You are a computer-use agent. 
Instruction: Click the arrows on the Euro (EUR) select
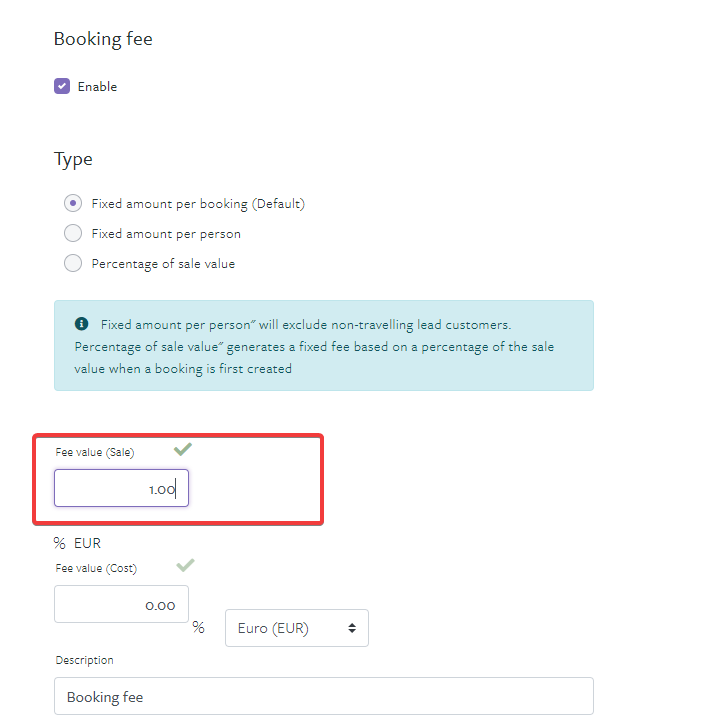tap(352, 628)
